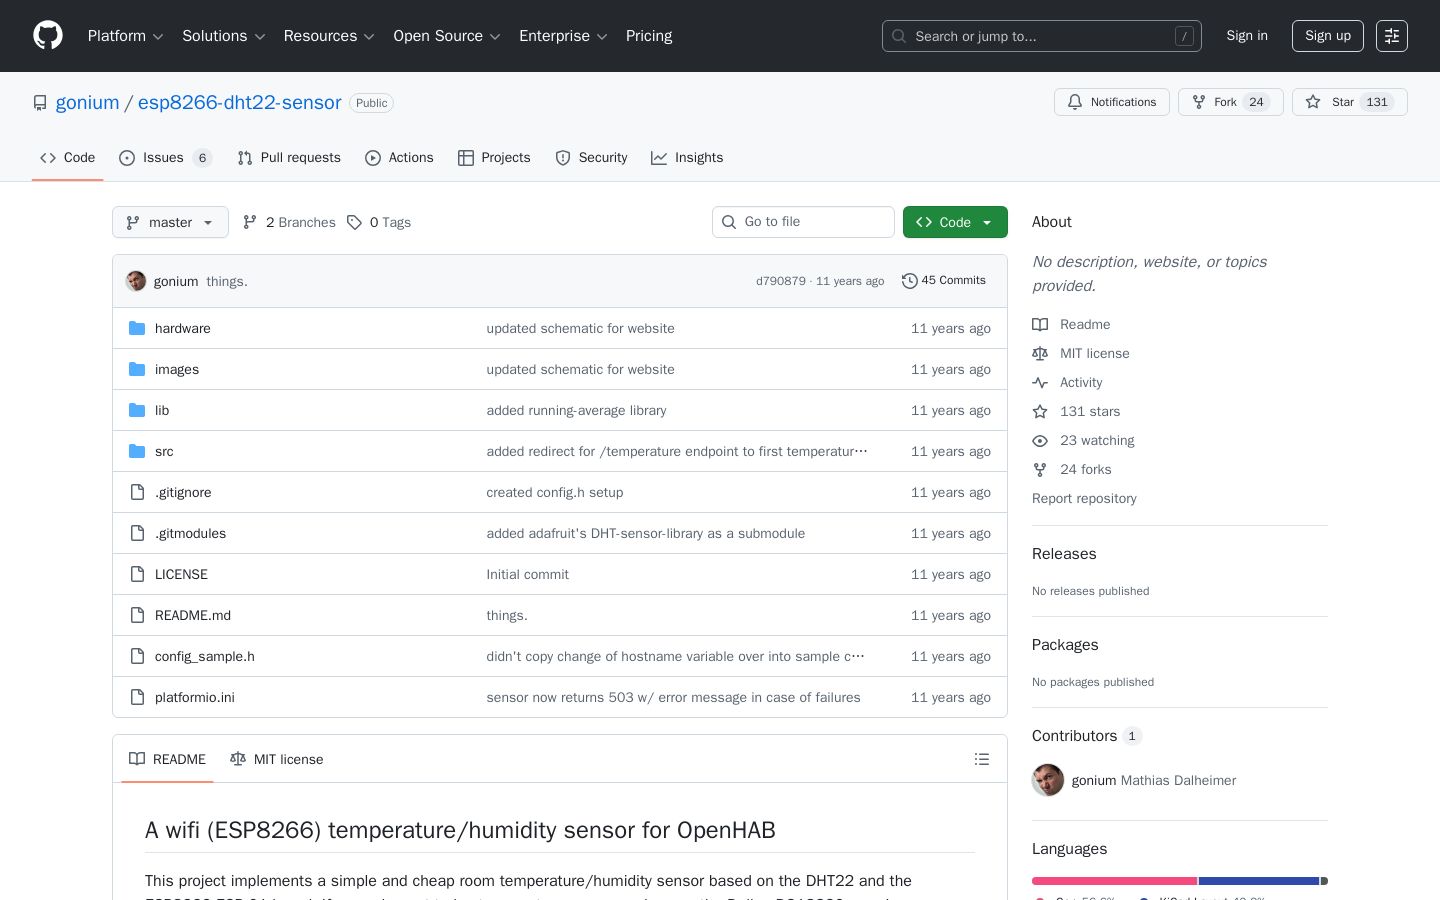Click the pulse icon beside Activity

pyautogui.click(x=1040, y=382)
